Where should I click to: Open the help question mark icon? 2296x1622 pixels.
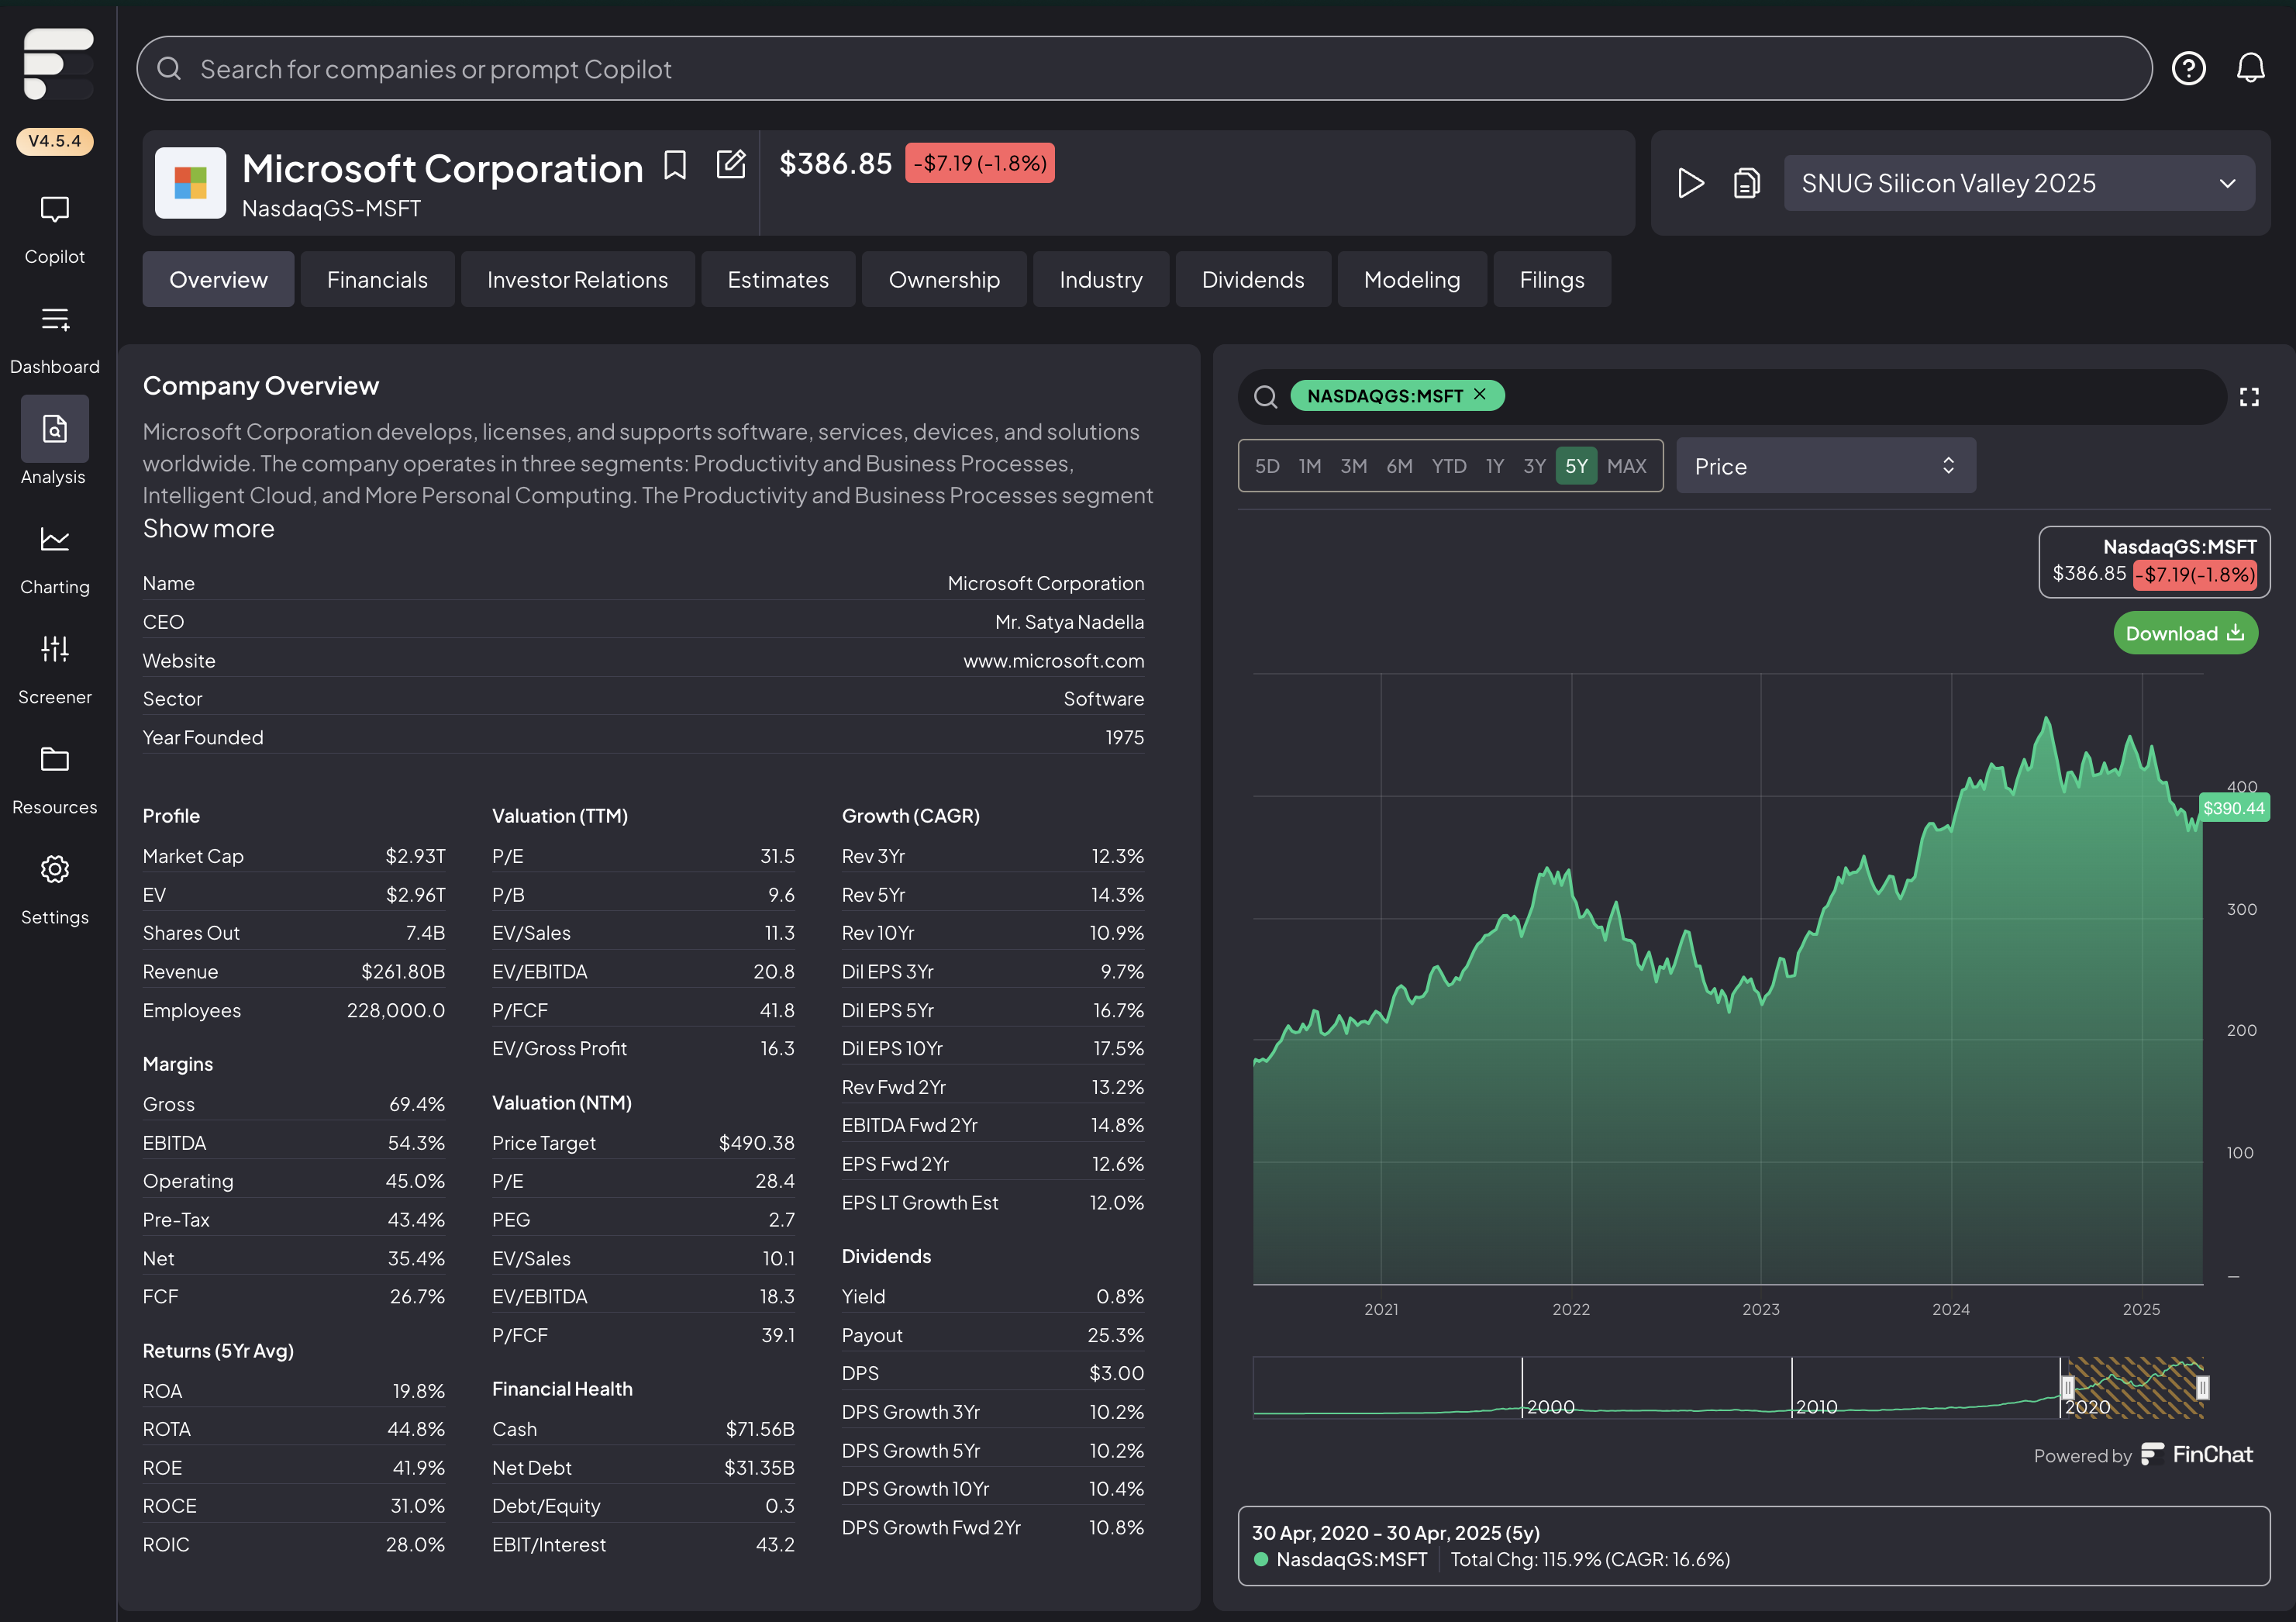[2188, 68]
